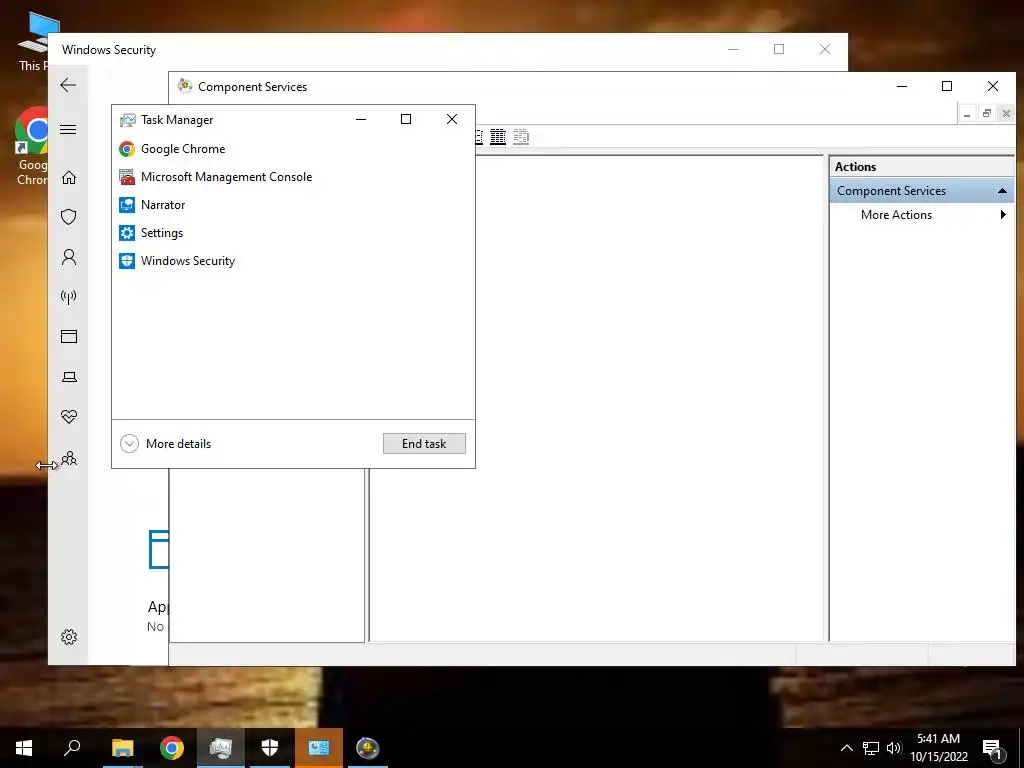Viewport: 1024px width, 768px height.
Task: Open File Explorer from the taskbar
Action: (x=122, y=748)
